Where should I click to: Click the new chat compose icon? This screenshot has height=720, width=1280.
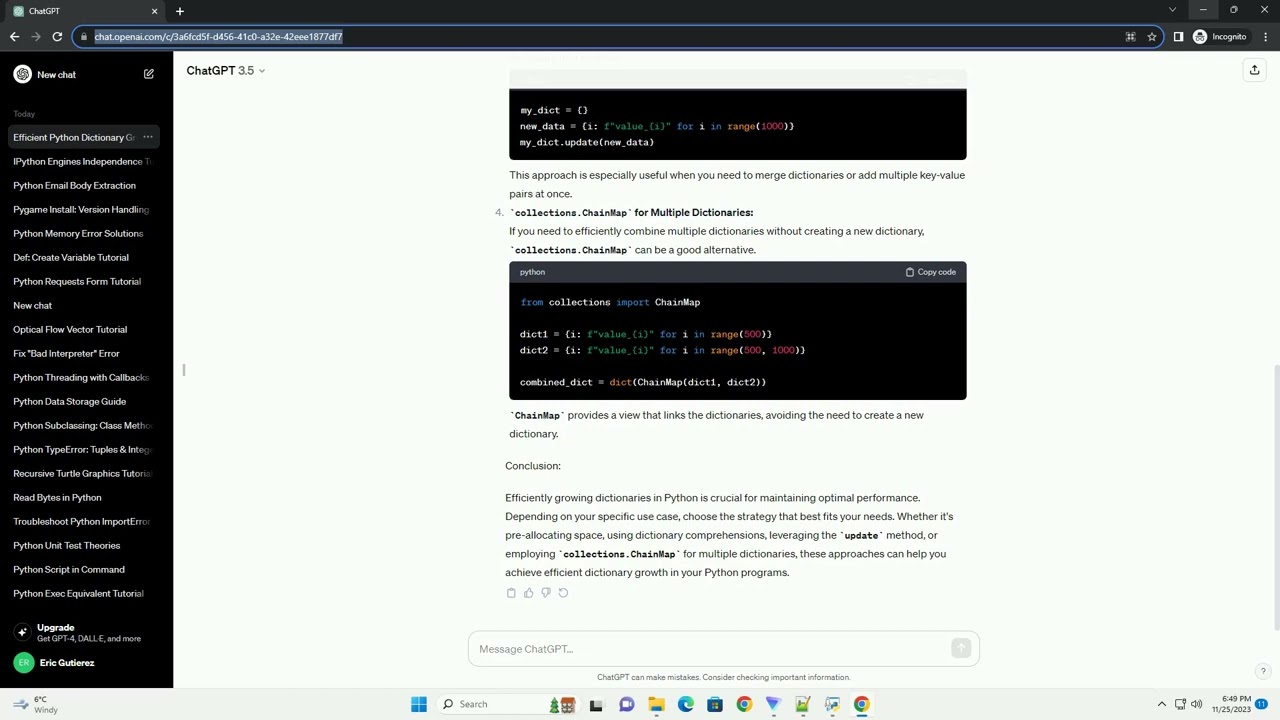(x=148, y=74)
